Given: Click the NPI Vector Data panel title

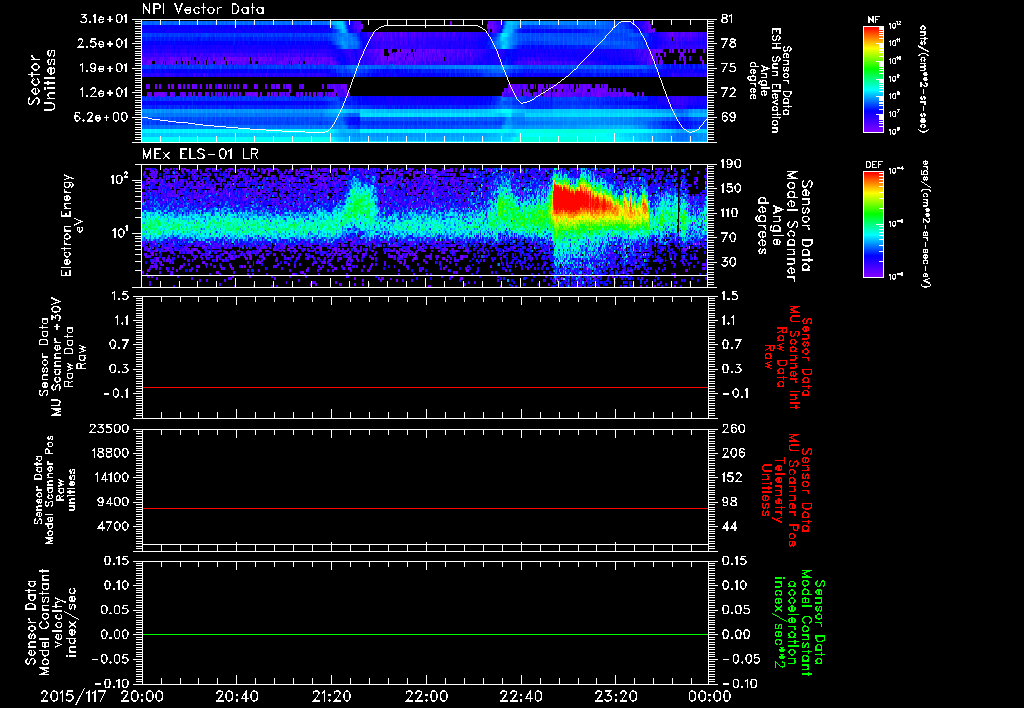Looking at the screenshot, I should tap(203, 9).
